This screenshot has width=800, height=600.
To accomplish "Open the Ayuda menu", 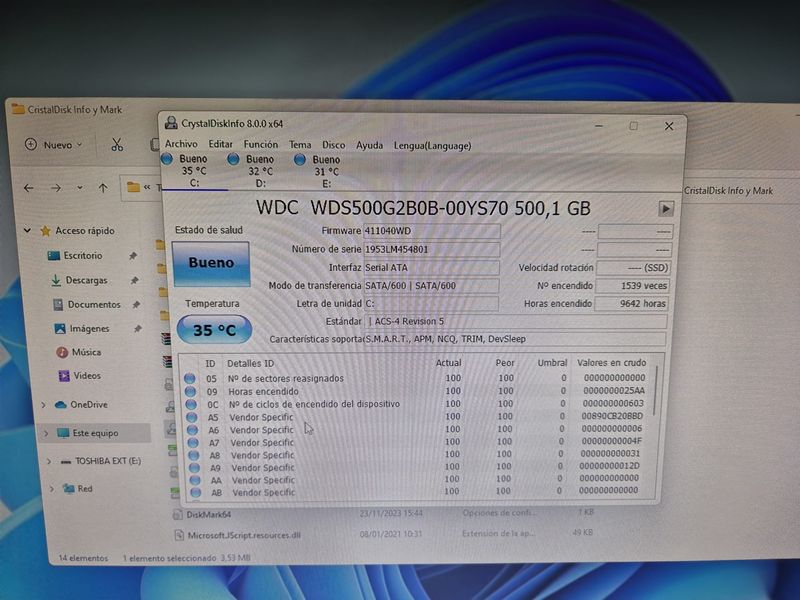I will click(x=369, y=145).
